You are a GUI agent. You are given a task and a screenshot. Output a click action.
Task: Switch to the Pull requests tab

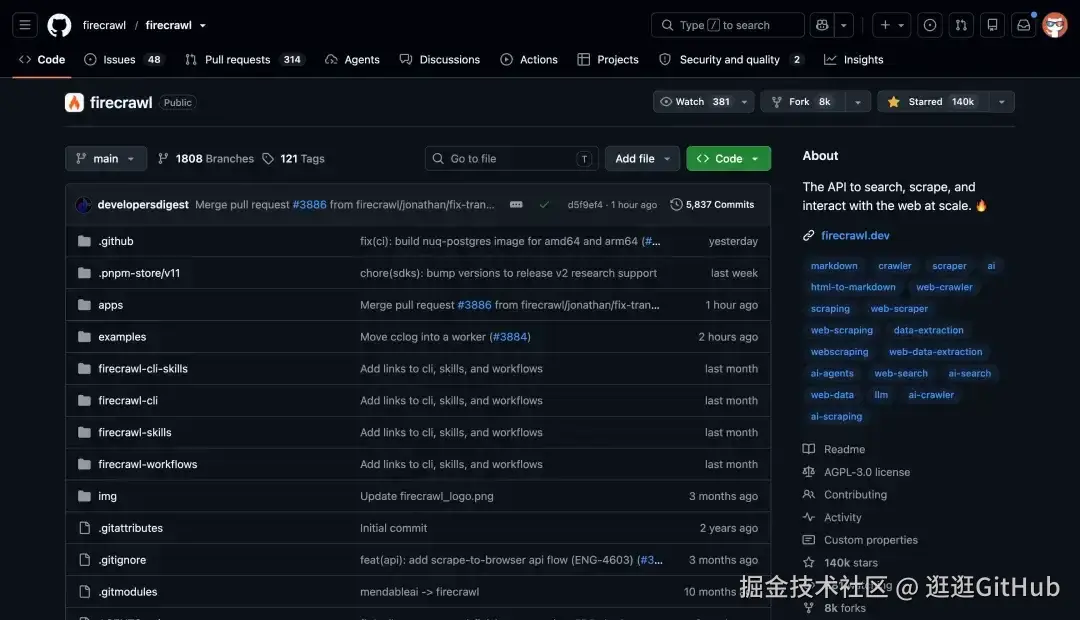click(x=244, y=60)
